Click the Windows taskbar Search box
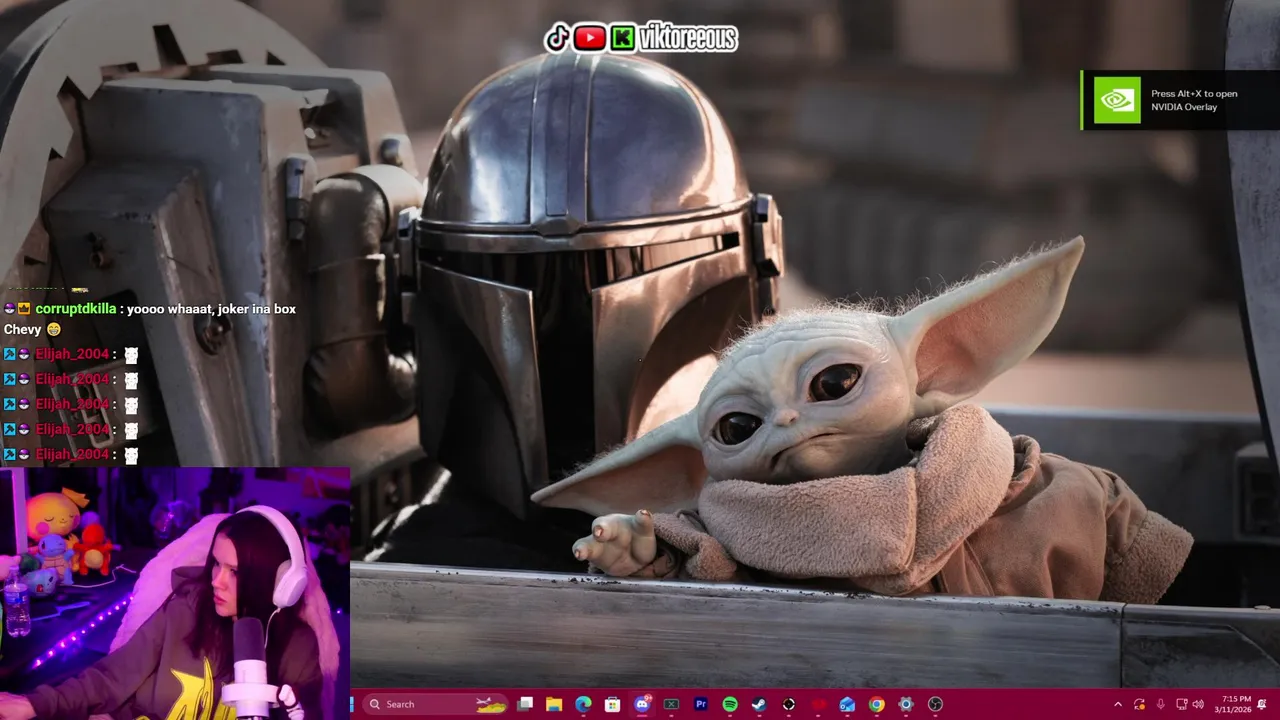 [x=435, y=704]
